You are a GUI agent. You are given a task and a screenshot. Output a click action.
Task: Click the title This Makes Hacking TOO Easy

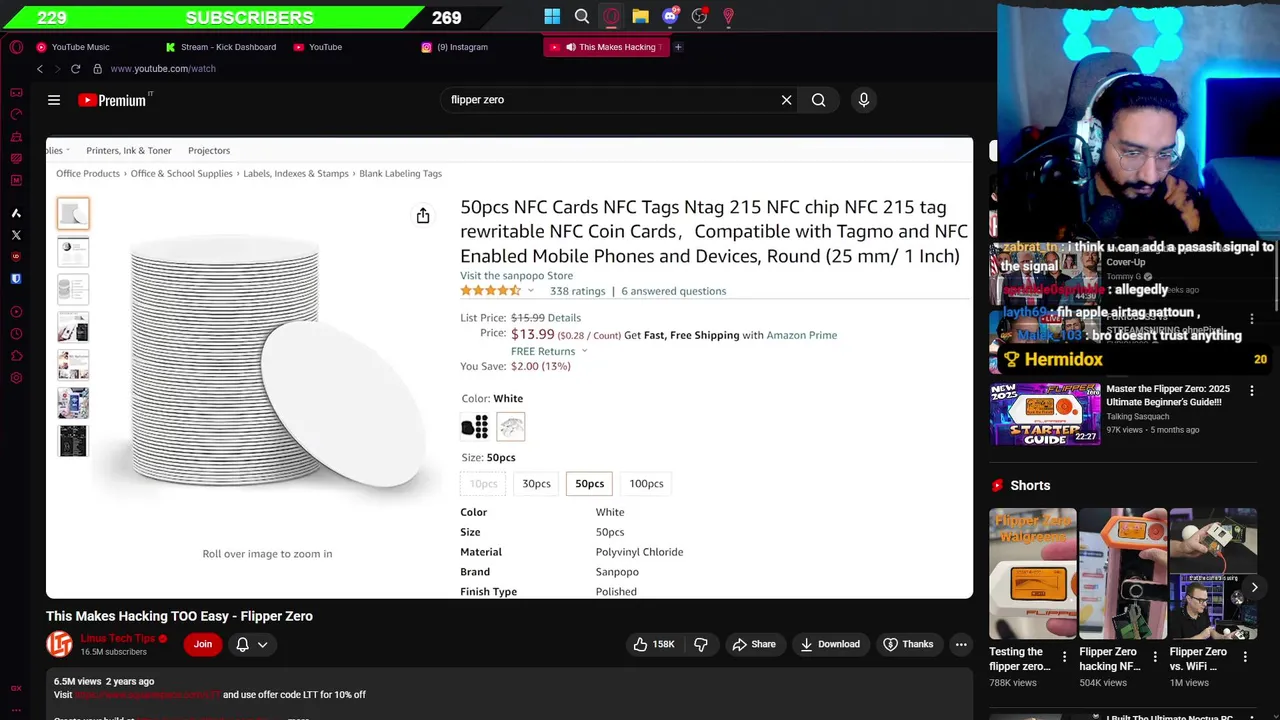click(x=179, y=616)
